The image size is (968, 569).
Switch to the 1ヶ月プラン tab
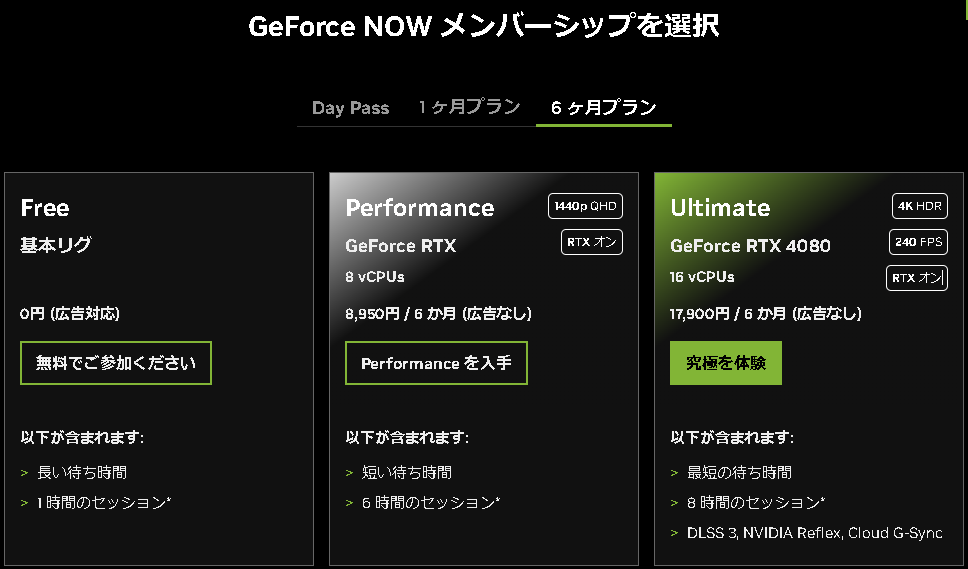coord(469,107)
